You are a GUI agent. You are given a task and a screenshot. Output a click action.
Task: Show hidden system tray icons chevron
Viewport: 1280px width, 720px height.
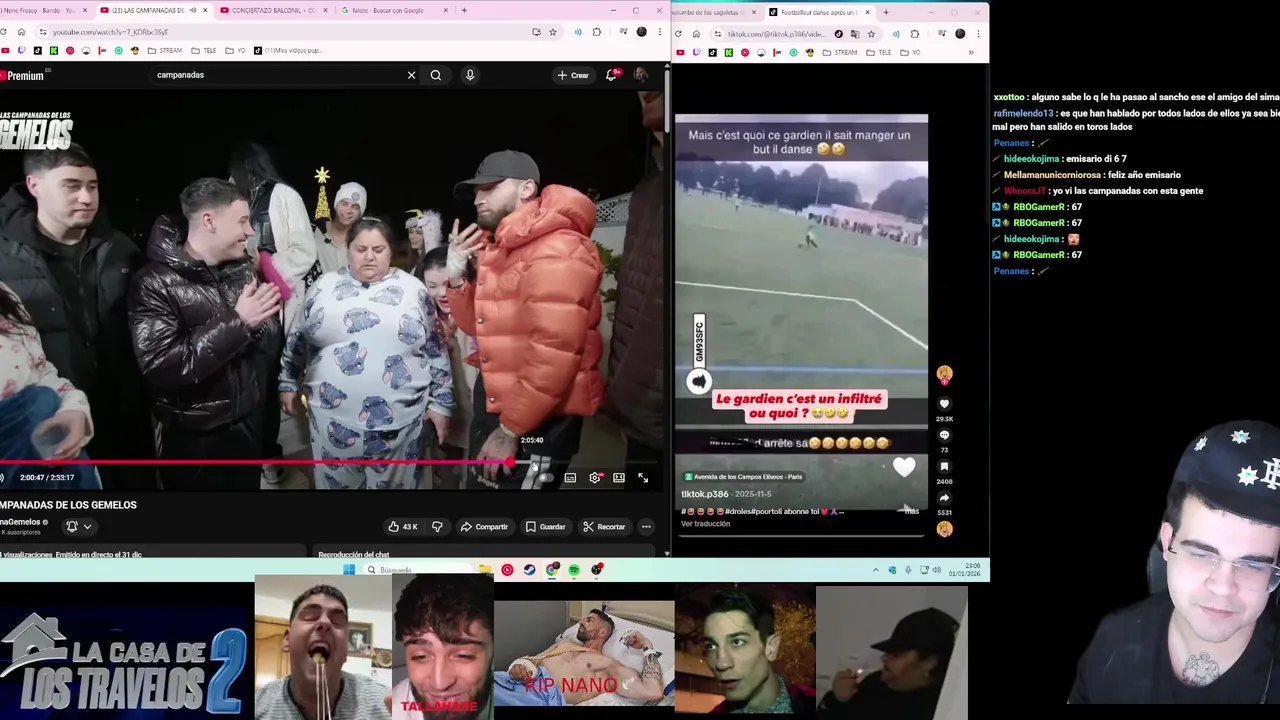[876, 570]
